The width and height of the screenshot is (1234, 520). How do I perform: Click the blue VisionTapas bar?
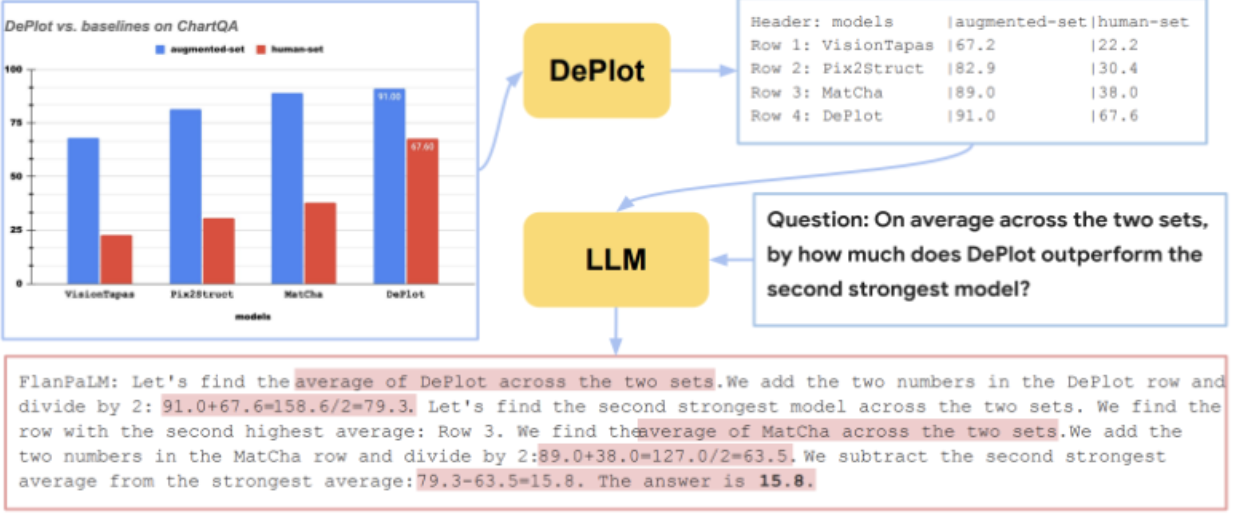[x=83, y=210]
